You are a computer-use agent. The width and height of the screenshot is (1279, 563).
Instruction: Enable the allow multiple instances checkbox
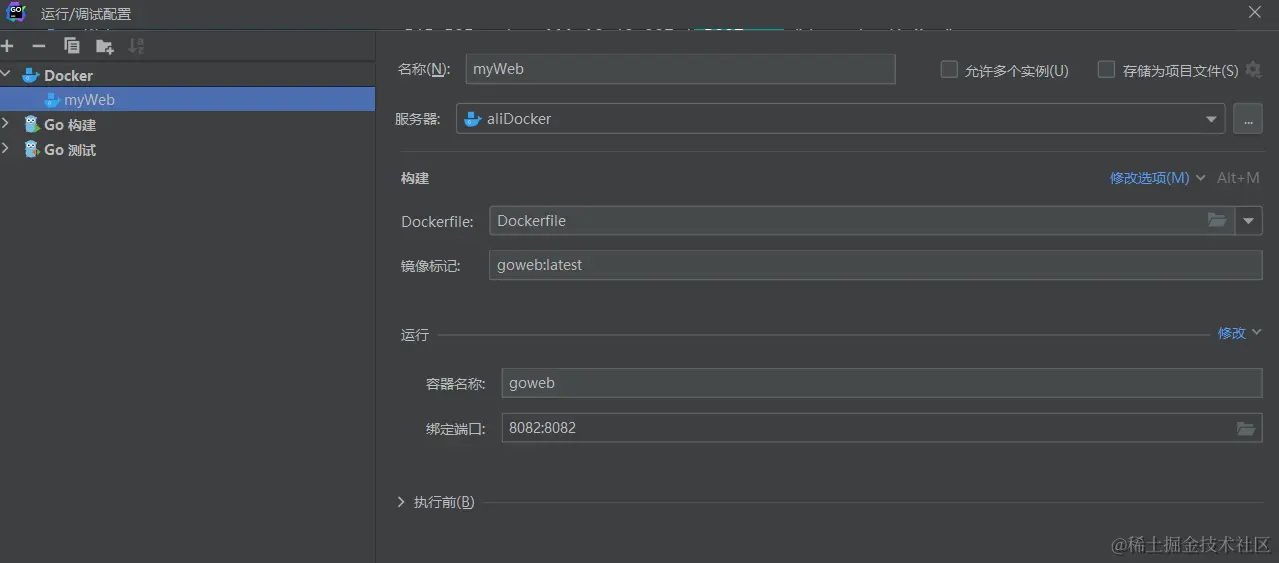949,70
